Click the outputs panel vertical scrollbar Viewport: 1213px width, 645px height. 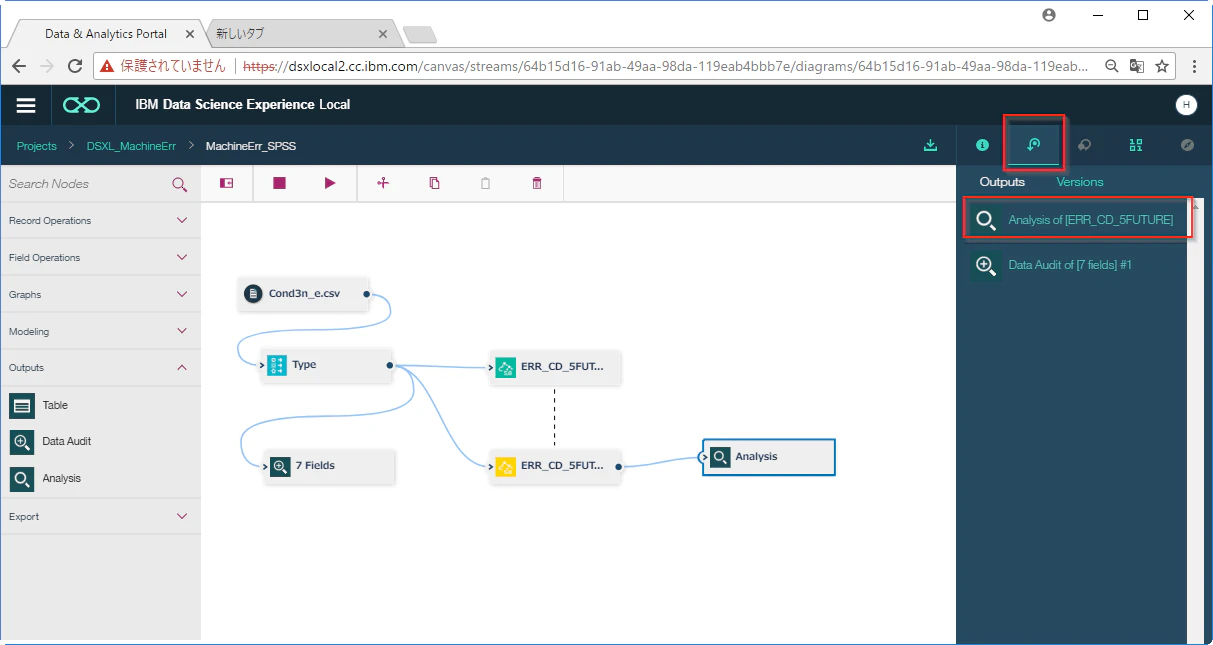[x=1194, y=420]
